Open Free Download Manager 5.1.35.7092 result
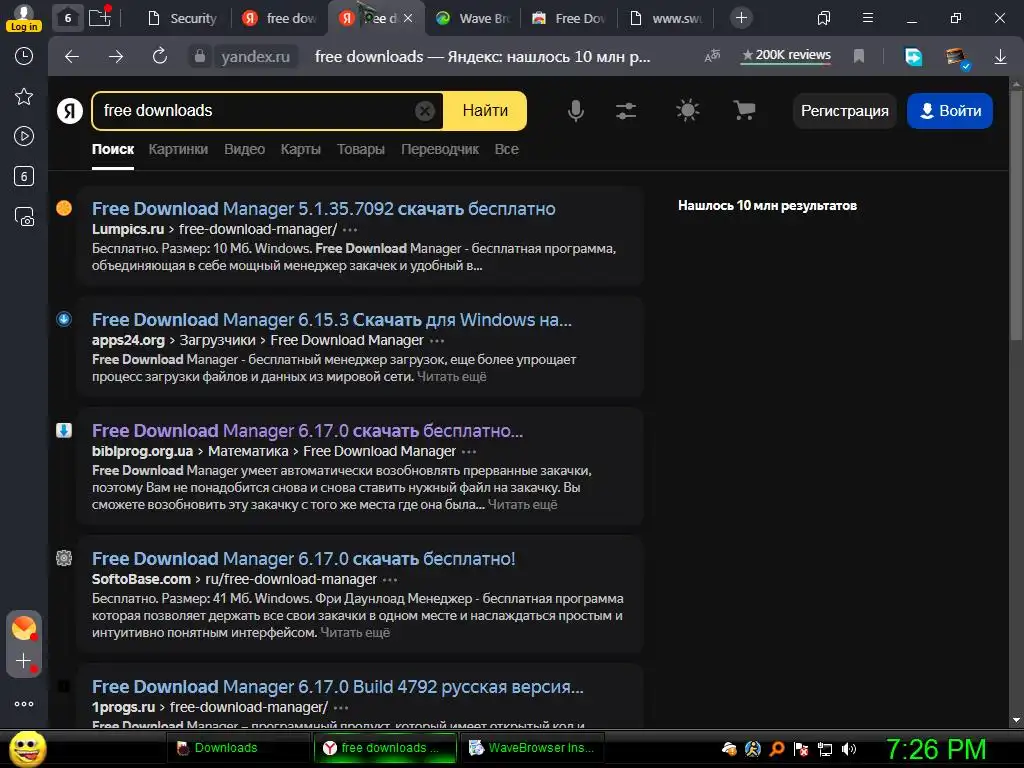This screenshot has height=768, width=1024. pyautogui.click(x=323, y=208)
